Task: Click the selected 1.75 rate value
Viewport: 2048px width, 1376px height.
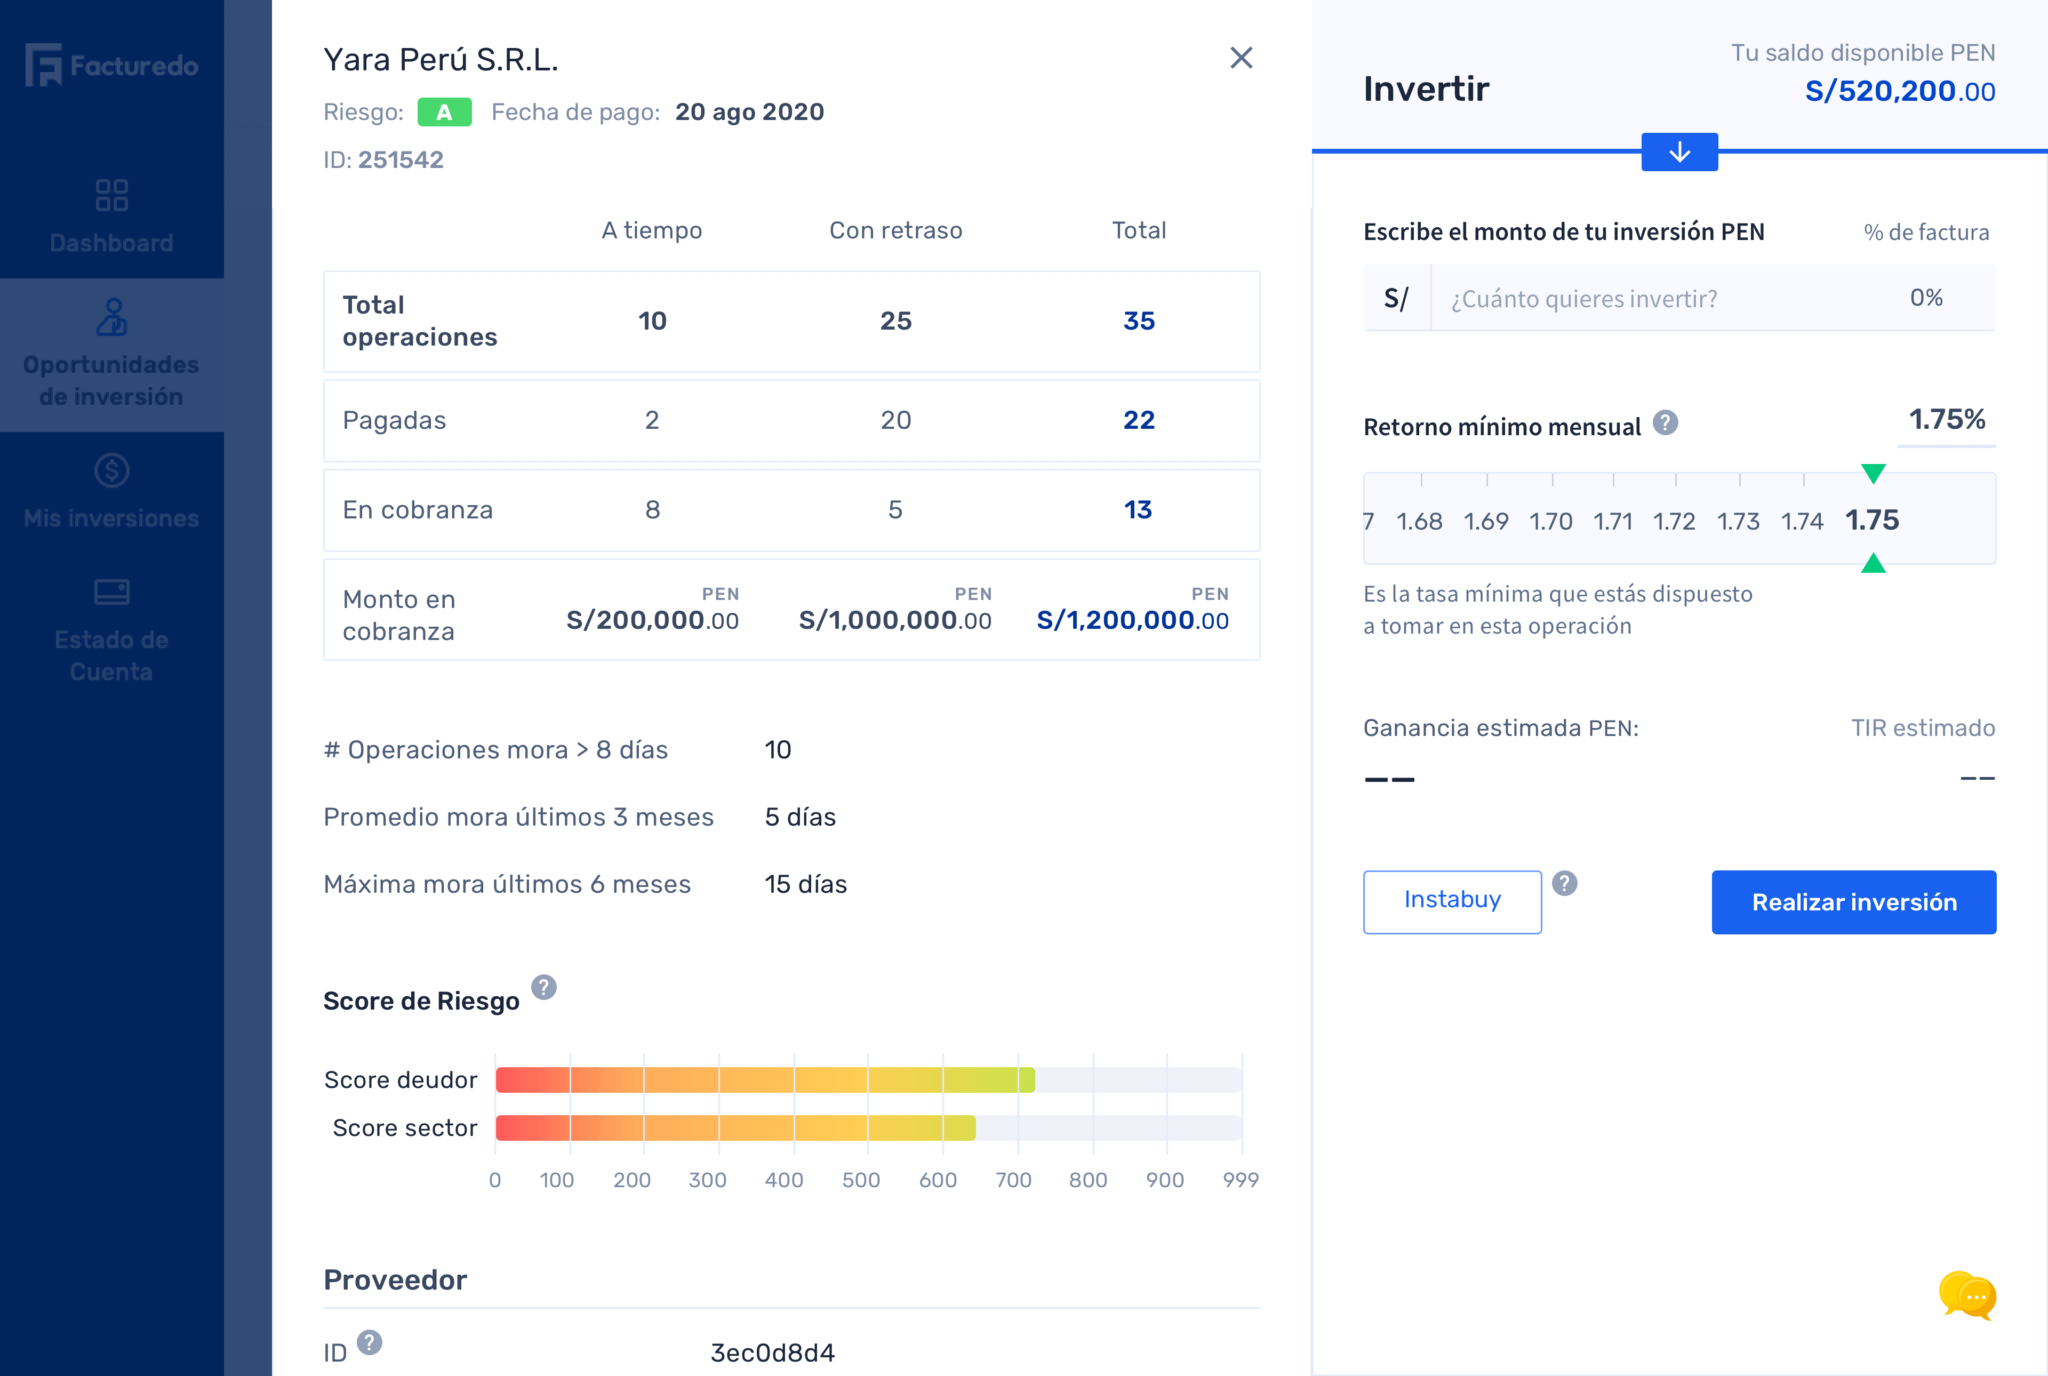Action: (x=1872, y=520)
